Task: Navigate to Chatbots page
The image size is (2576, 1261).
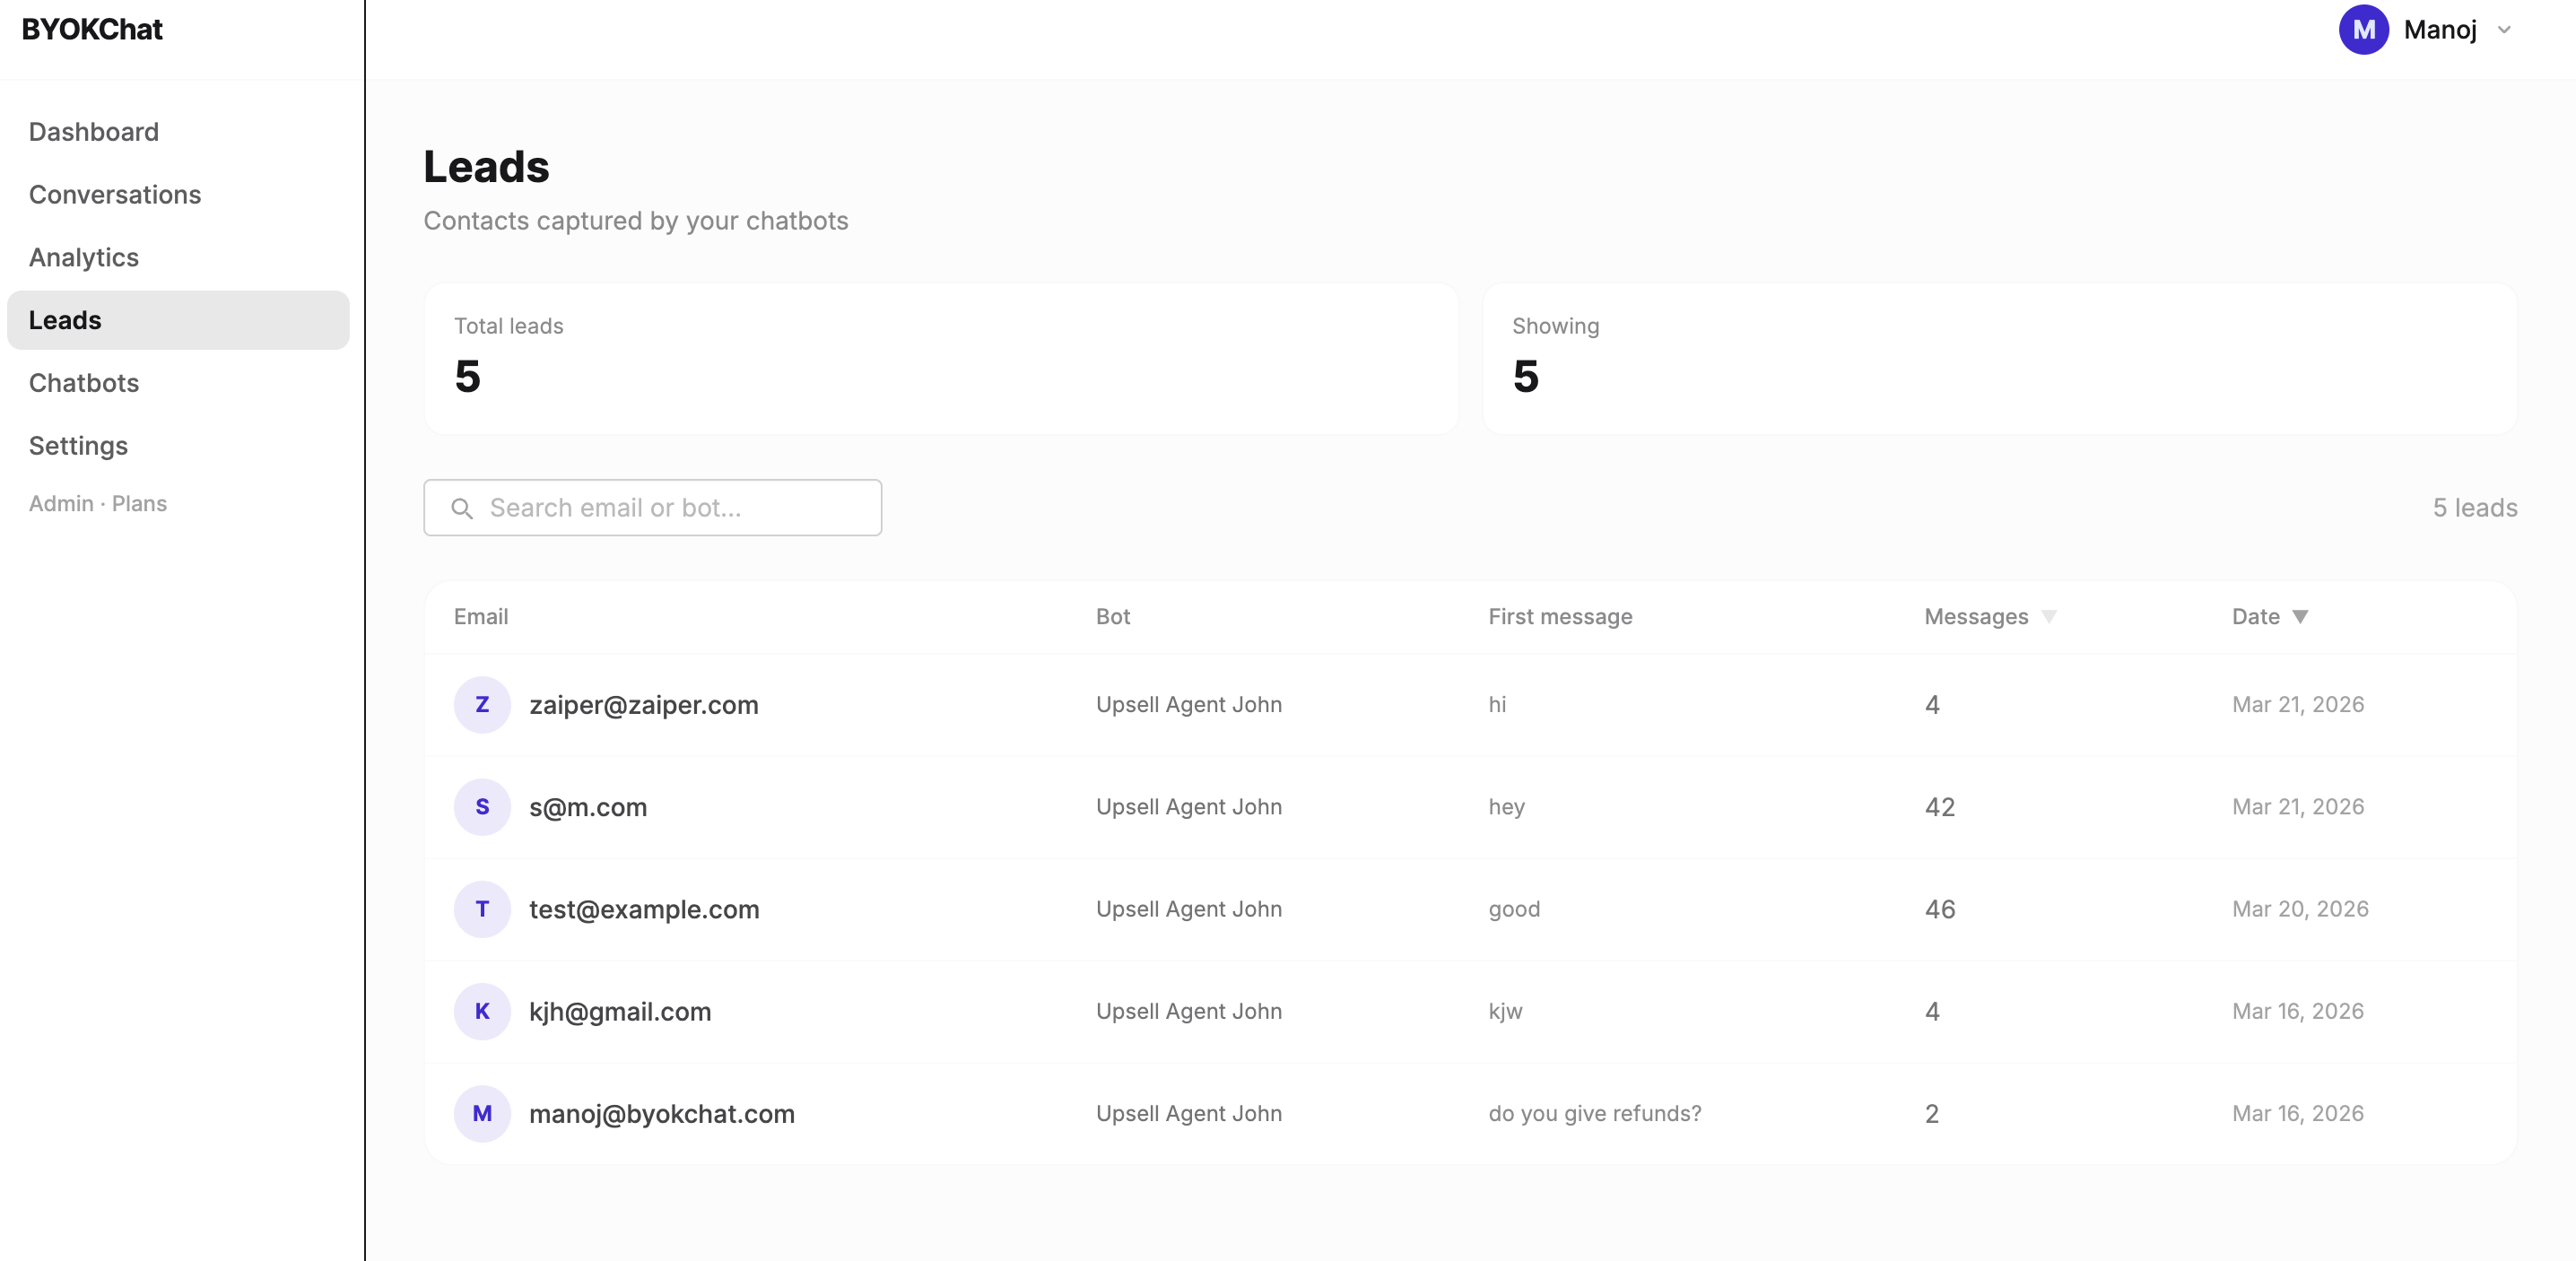Action: pyautogui.click(x=84, y=383)
